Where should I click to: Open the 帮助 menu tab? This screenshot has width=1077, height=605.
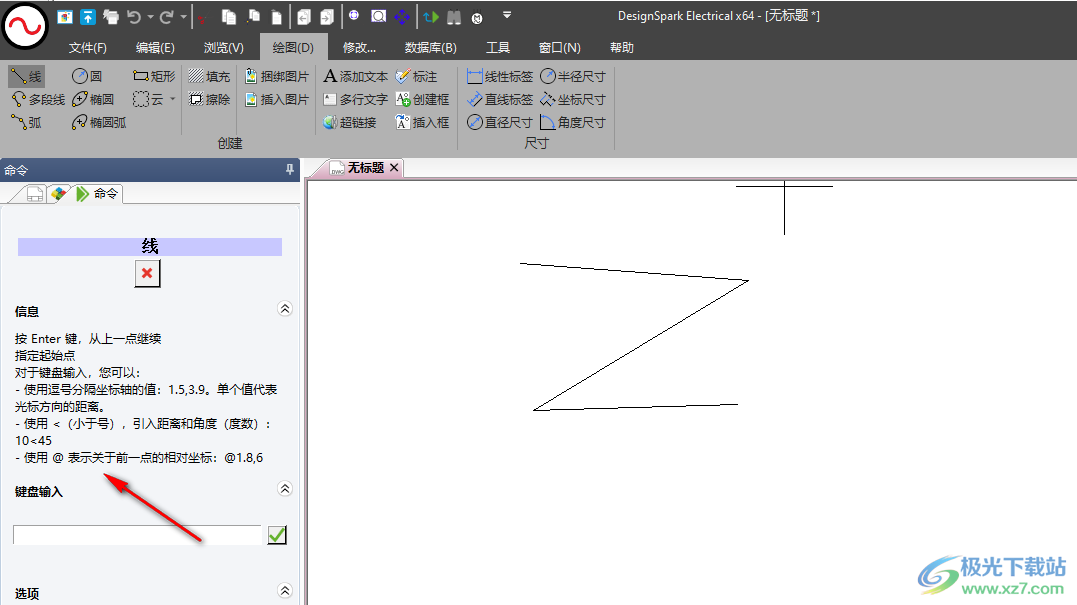[x=622, y=47]
